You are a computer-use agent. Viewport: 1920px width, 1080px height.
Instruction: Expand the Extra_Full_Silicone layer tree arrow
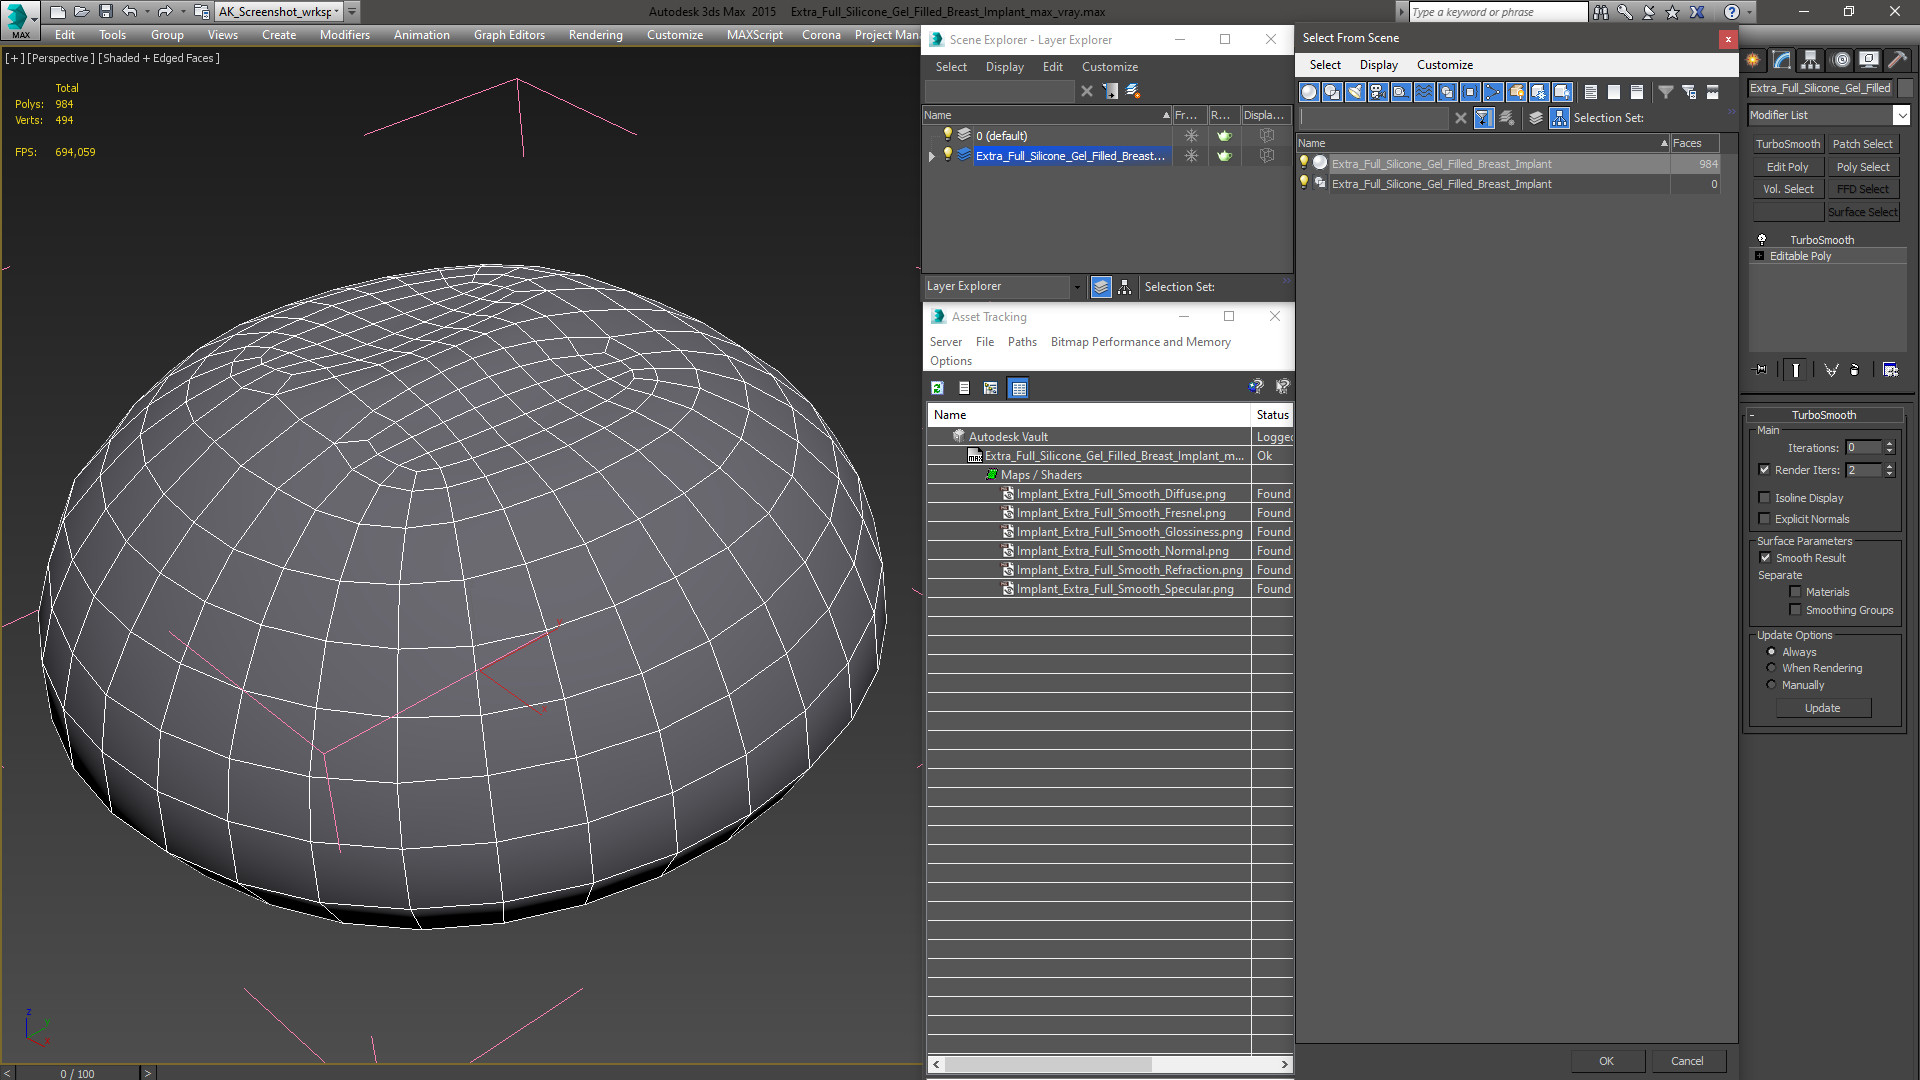pos(932,156)
